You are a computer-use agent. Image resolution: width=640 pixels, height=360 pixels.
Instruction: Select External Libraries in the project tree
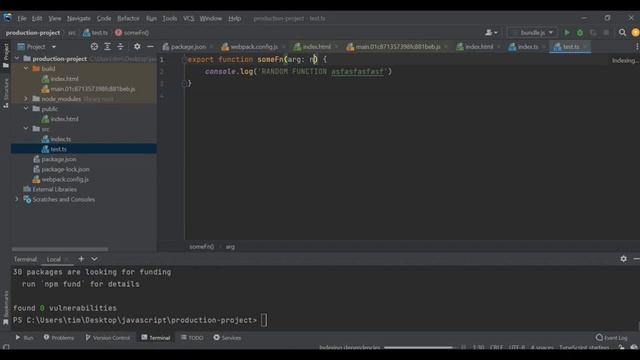point(54,189)
